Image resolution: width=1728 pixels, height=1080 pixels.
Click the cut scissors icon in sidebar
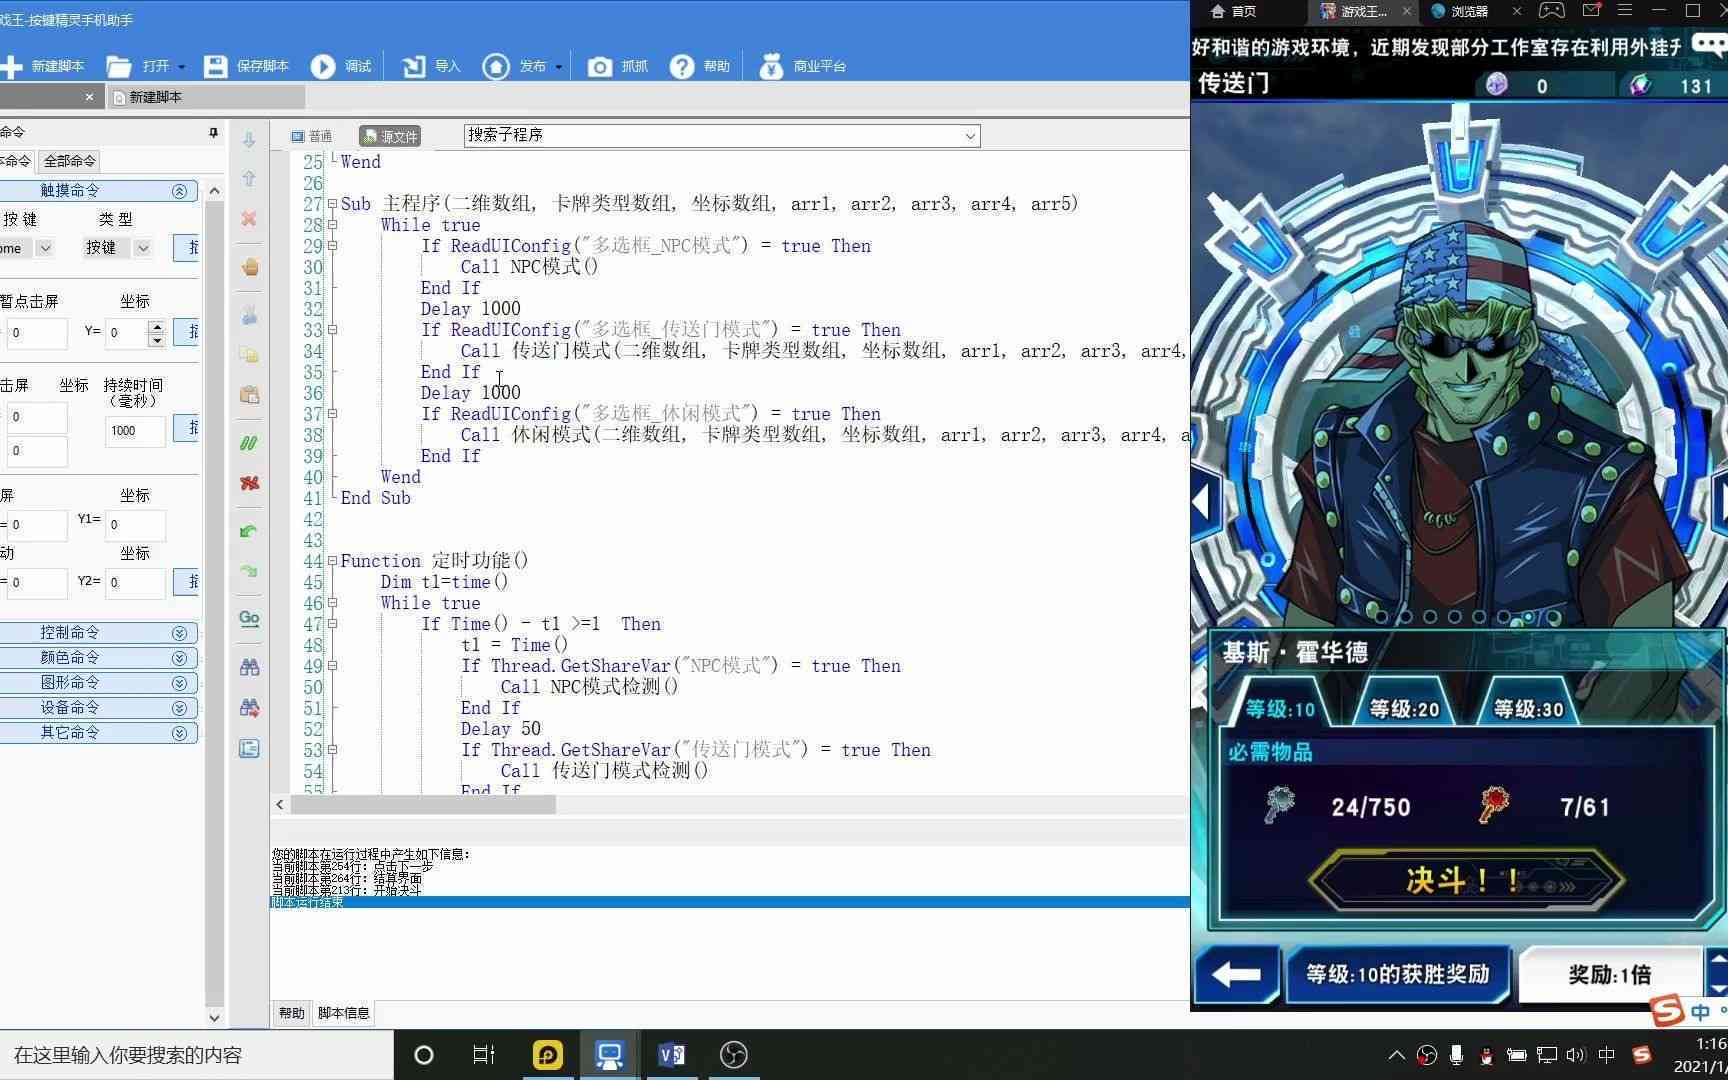click(x=249, y=315)
